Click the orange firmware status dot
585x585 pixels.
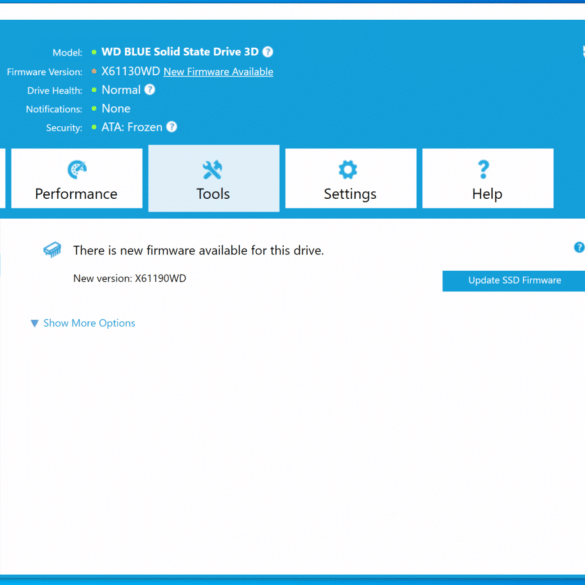coord(94,71)
